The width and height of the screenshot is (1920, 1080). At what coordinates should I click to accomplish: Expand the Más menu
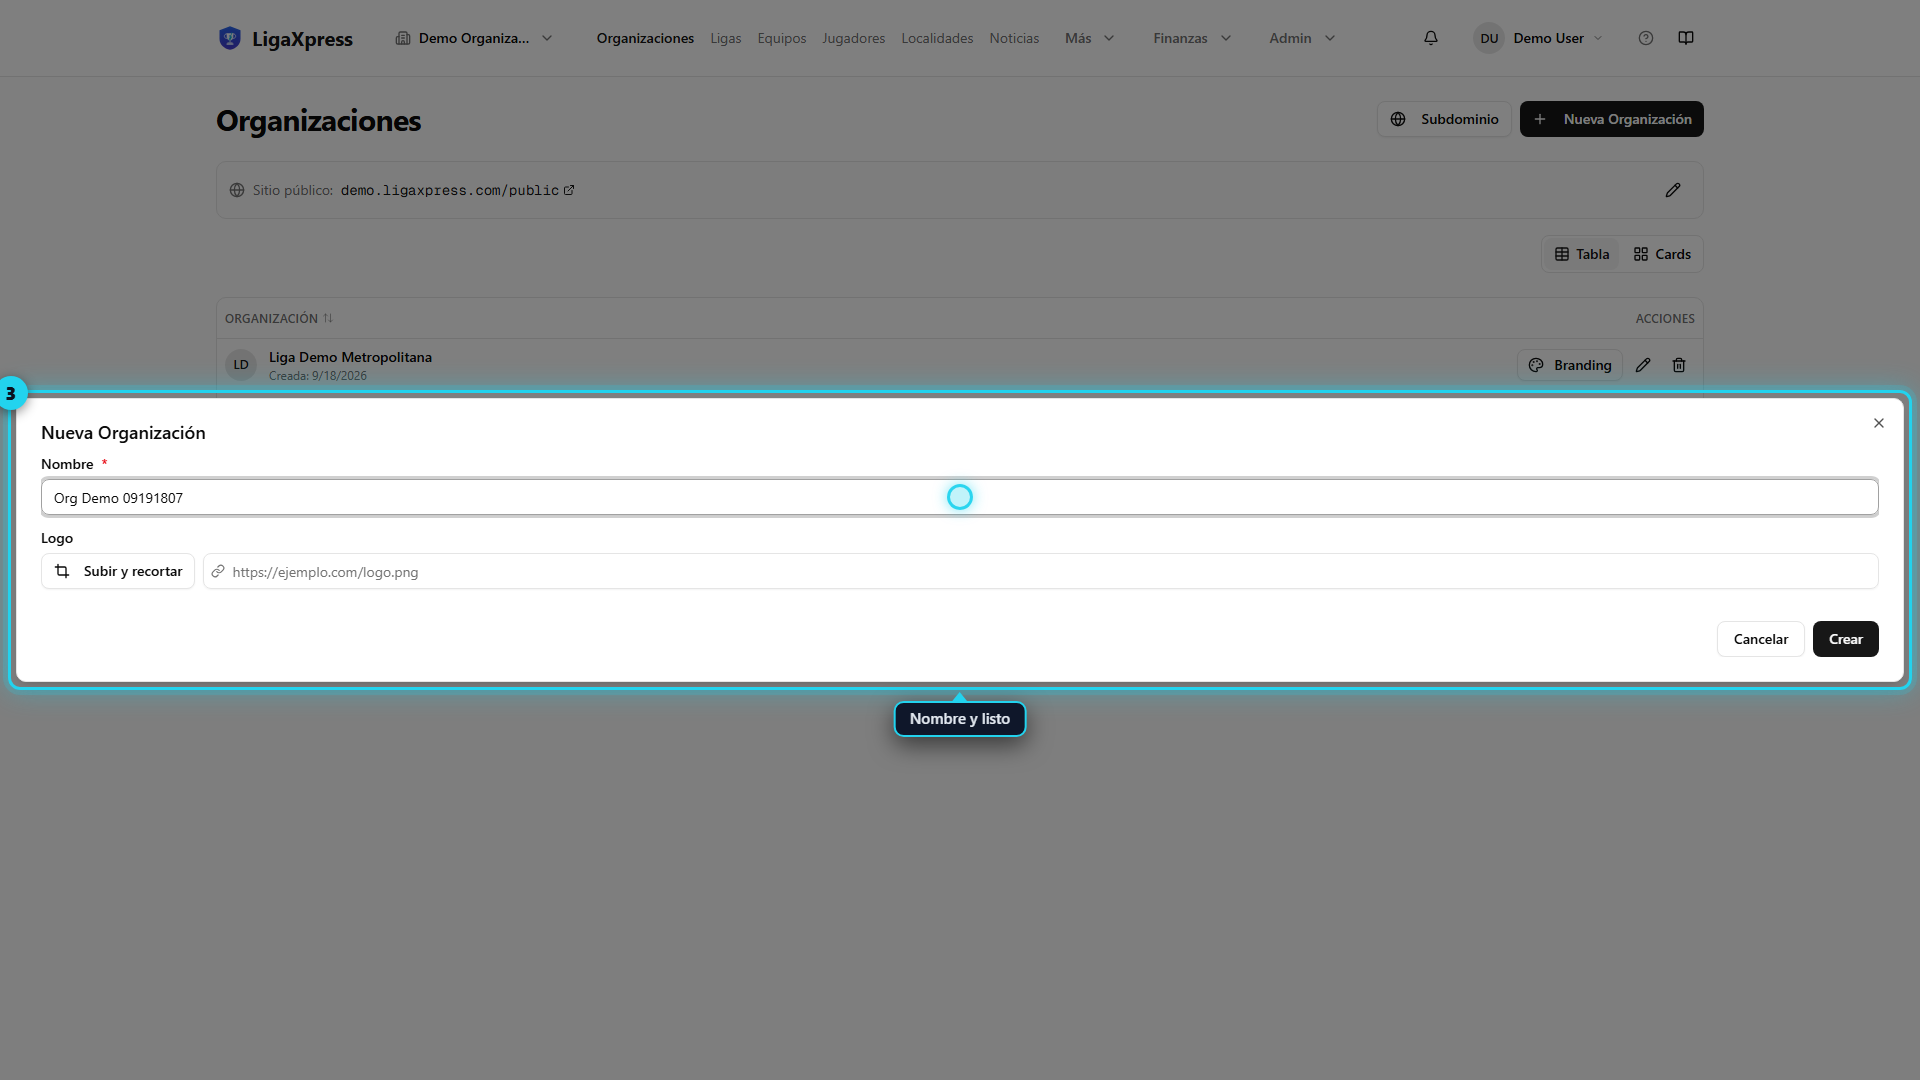coord(1089,38)
